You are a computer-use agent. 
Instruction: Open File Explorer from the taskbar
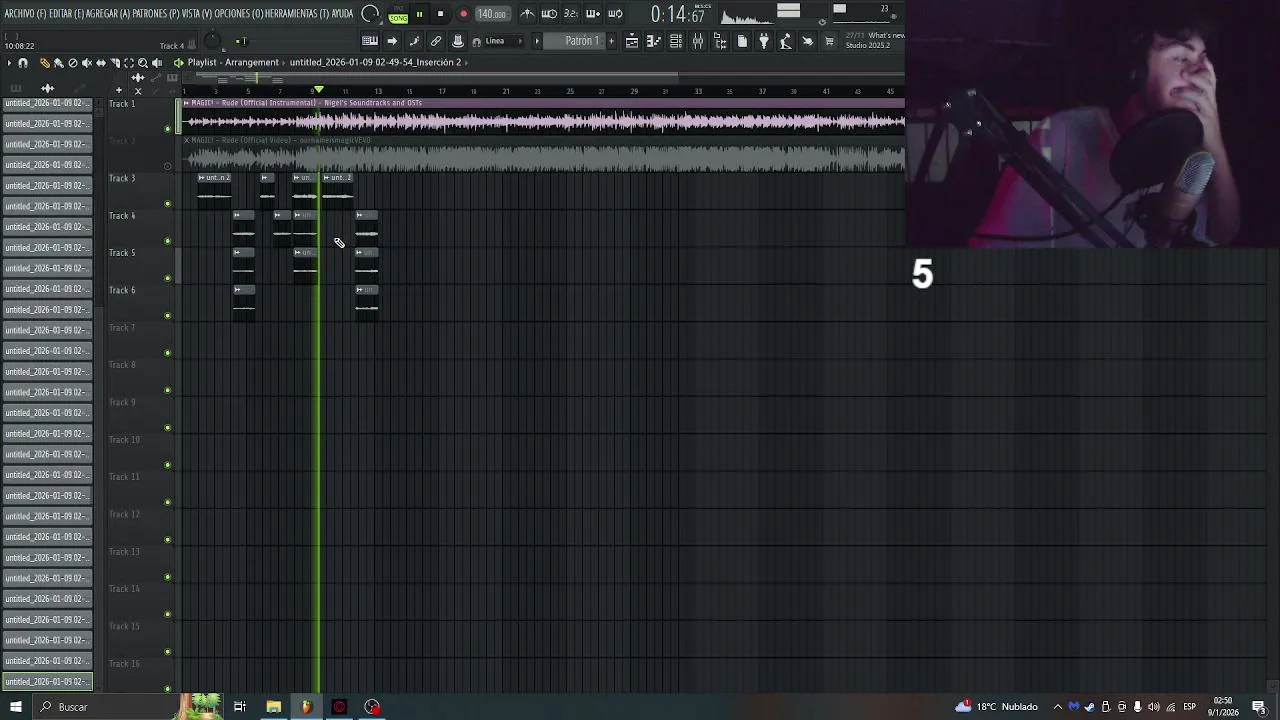(273, 707)
